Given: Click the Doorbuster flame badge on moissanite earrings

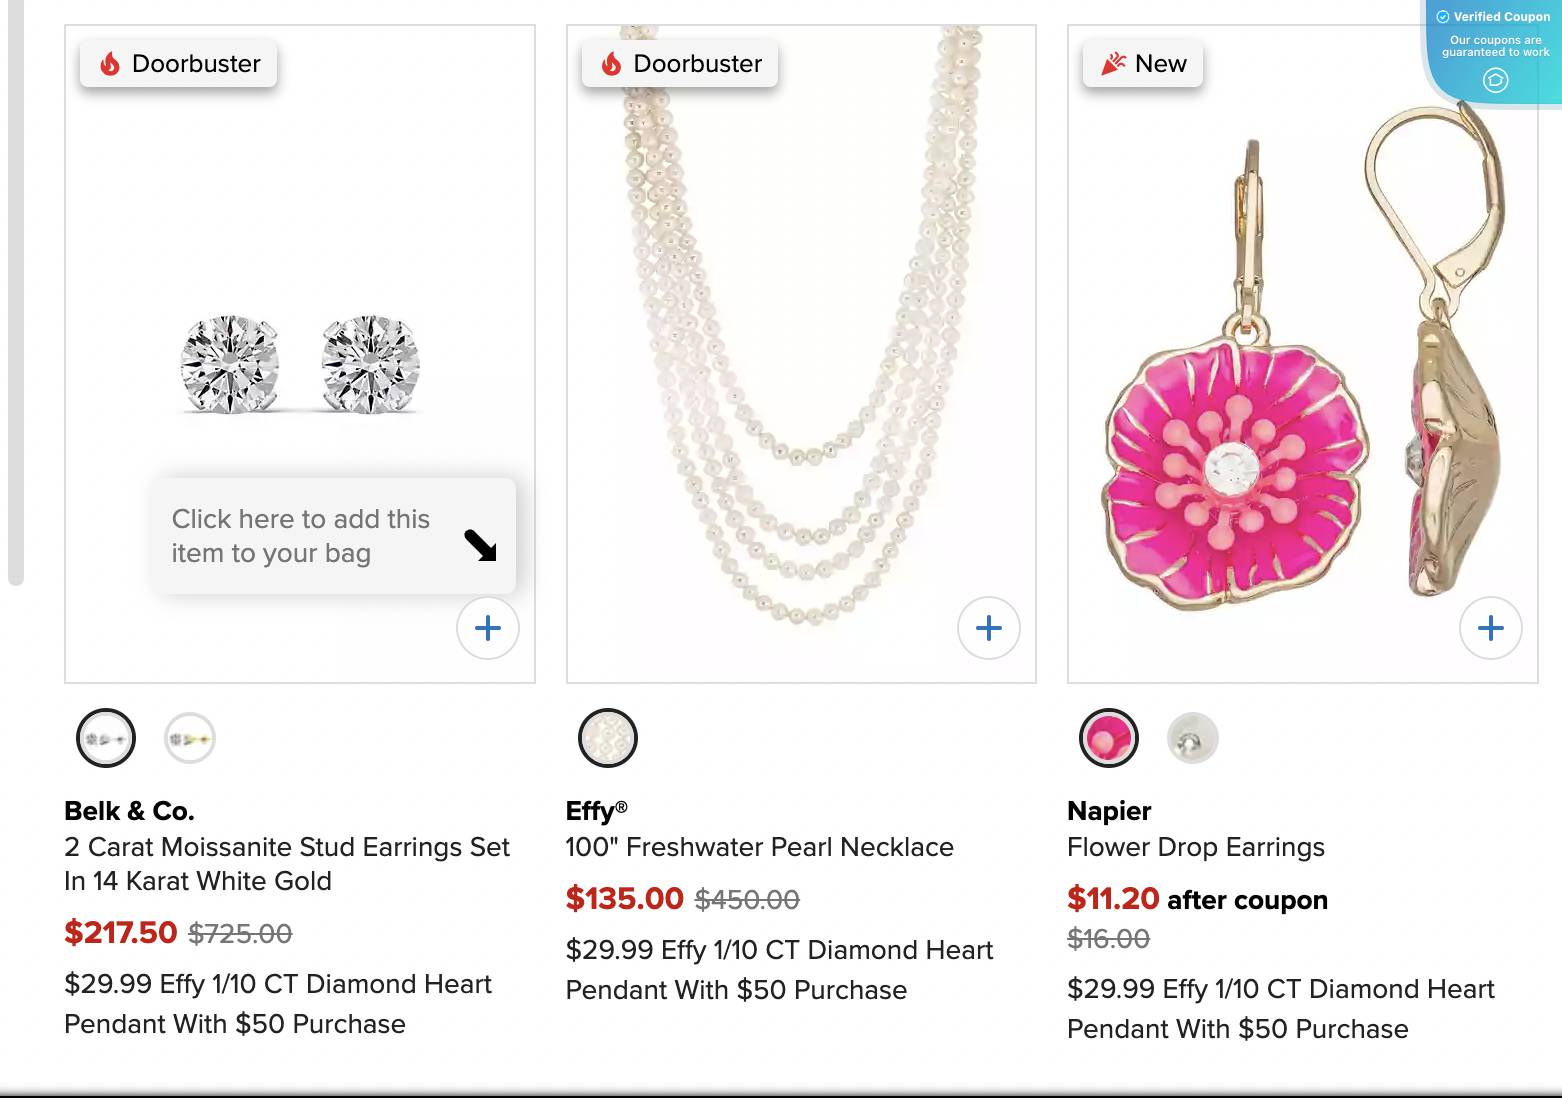Looking at the screenshot, I should [178, 63].
